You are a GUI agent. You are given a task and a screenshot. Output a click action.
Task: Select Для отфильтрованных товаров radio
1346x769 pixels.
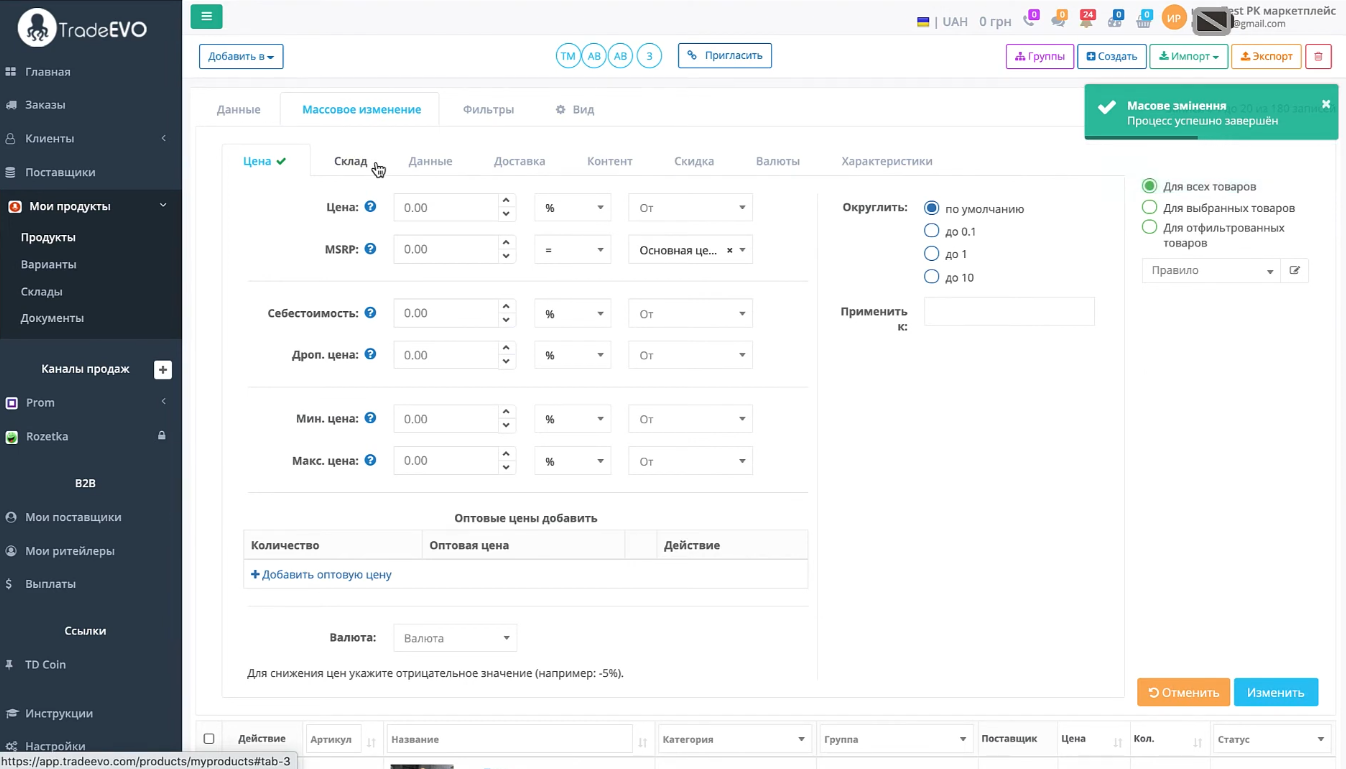tap(1149, 227)
